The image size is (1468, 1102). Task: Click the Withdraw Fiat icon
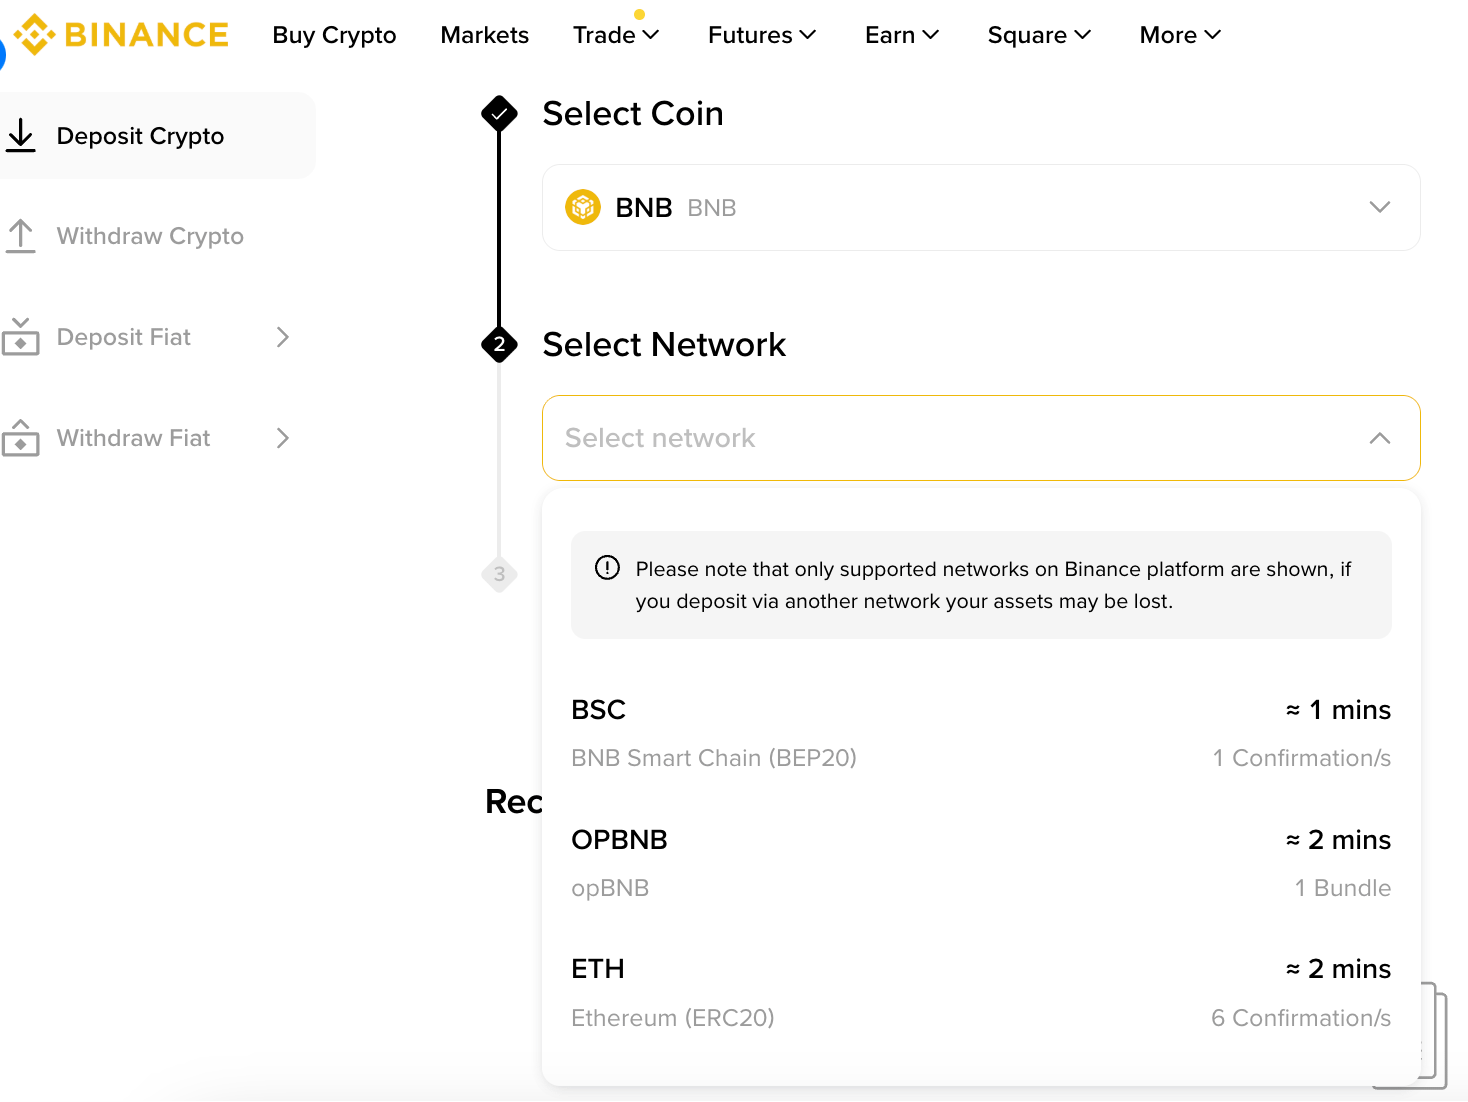[x=21, y=438]
